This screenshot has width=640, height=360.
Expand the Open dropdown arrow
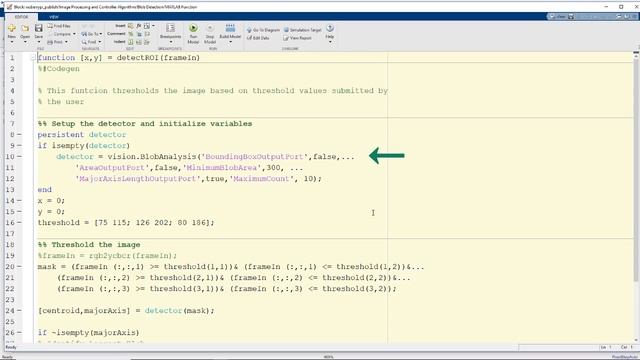pyautogui.click(x=25, y=42)
